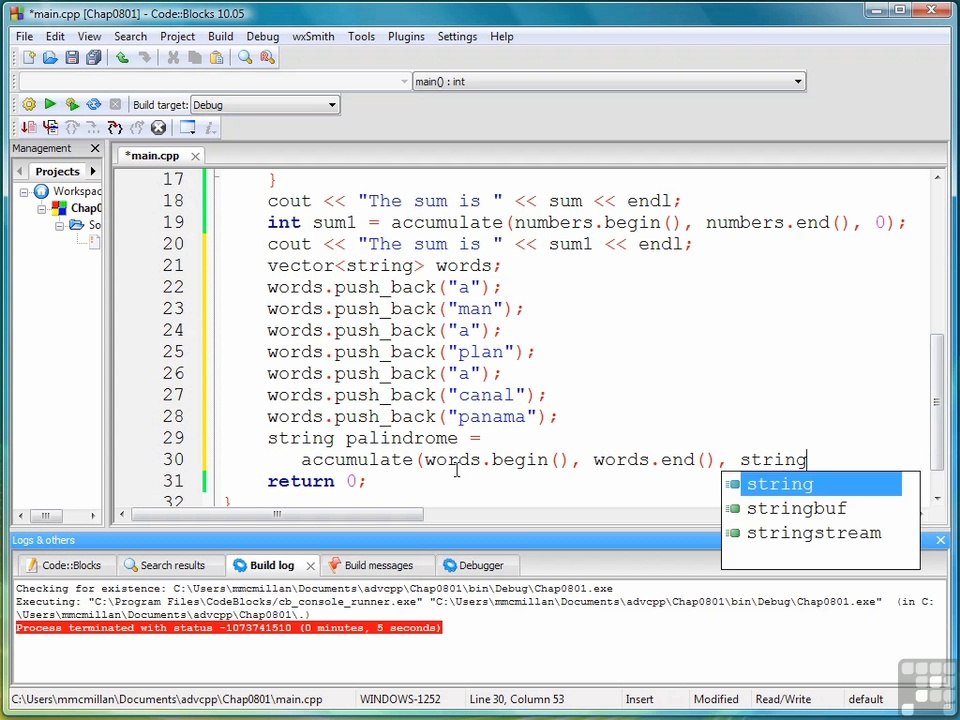
Task: Click the editor vertical scrollbar thumb
Action: point(937,402)
